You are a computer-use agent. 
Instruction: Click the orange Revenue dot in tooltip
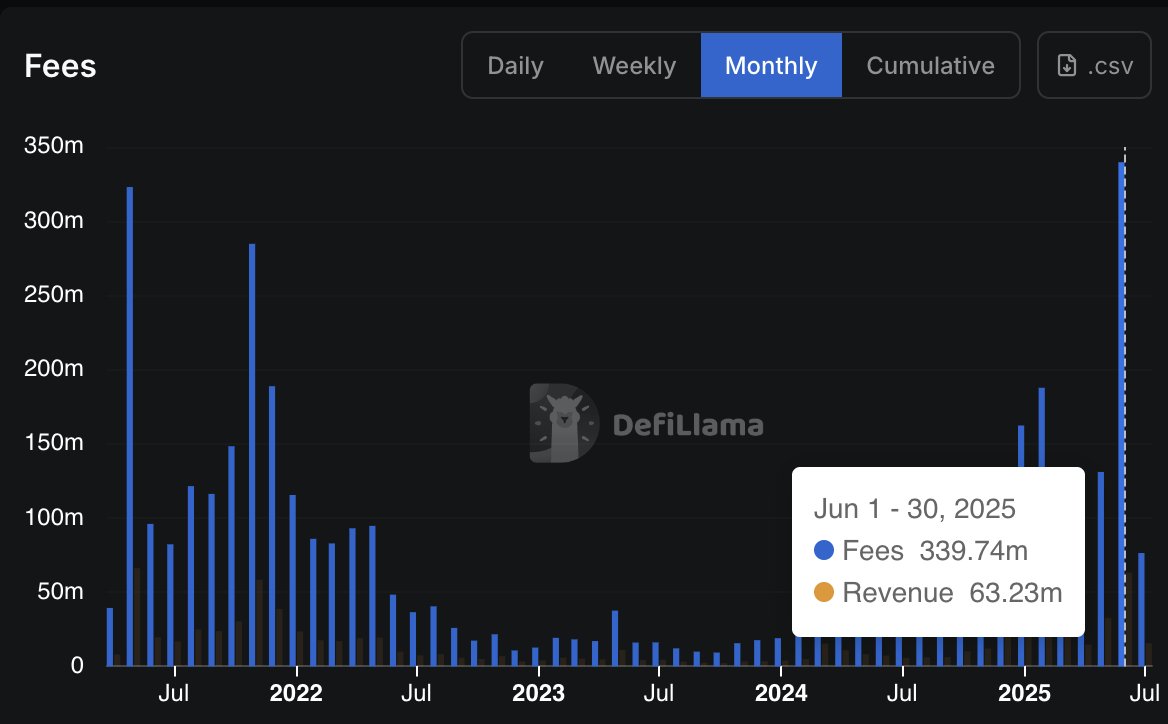tap(824, 592)
